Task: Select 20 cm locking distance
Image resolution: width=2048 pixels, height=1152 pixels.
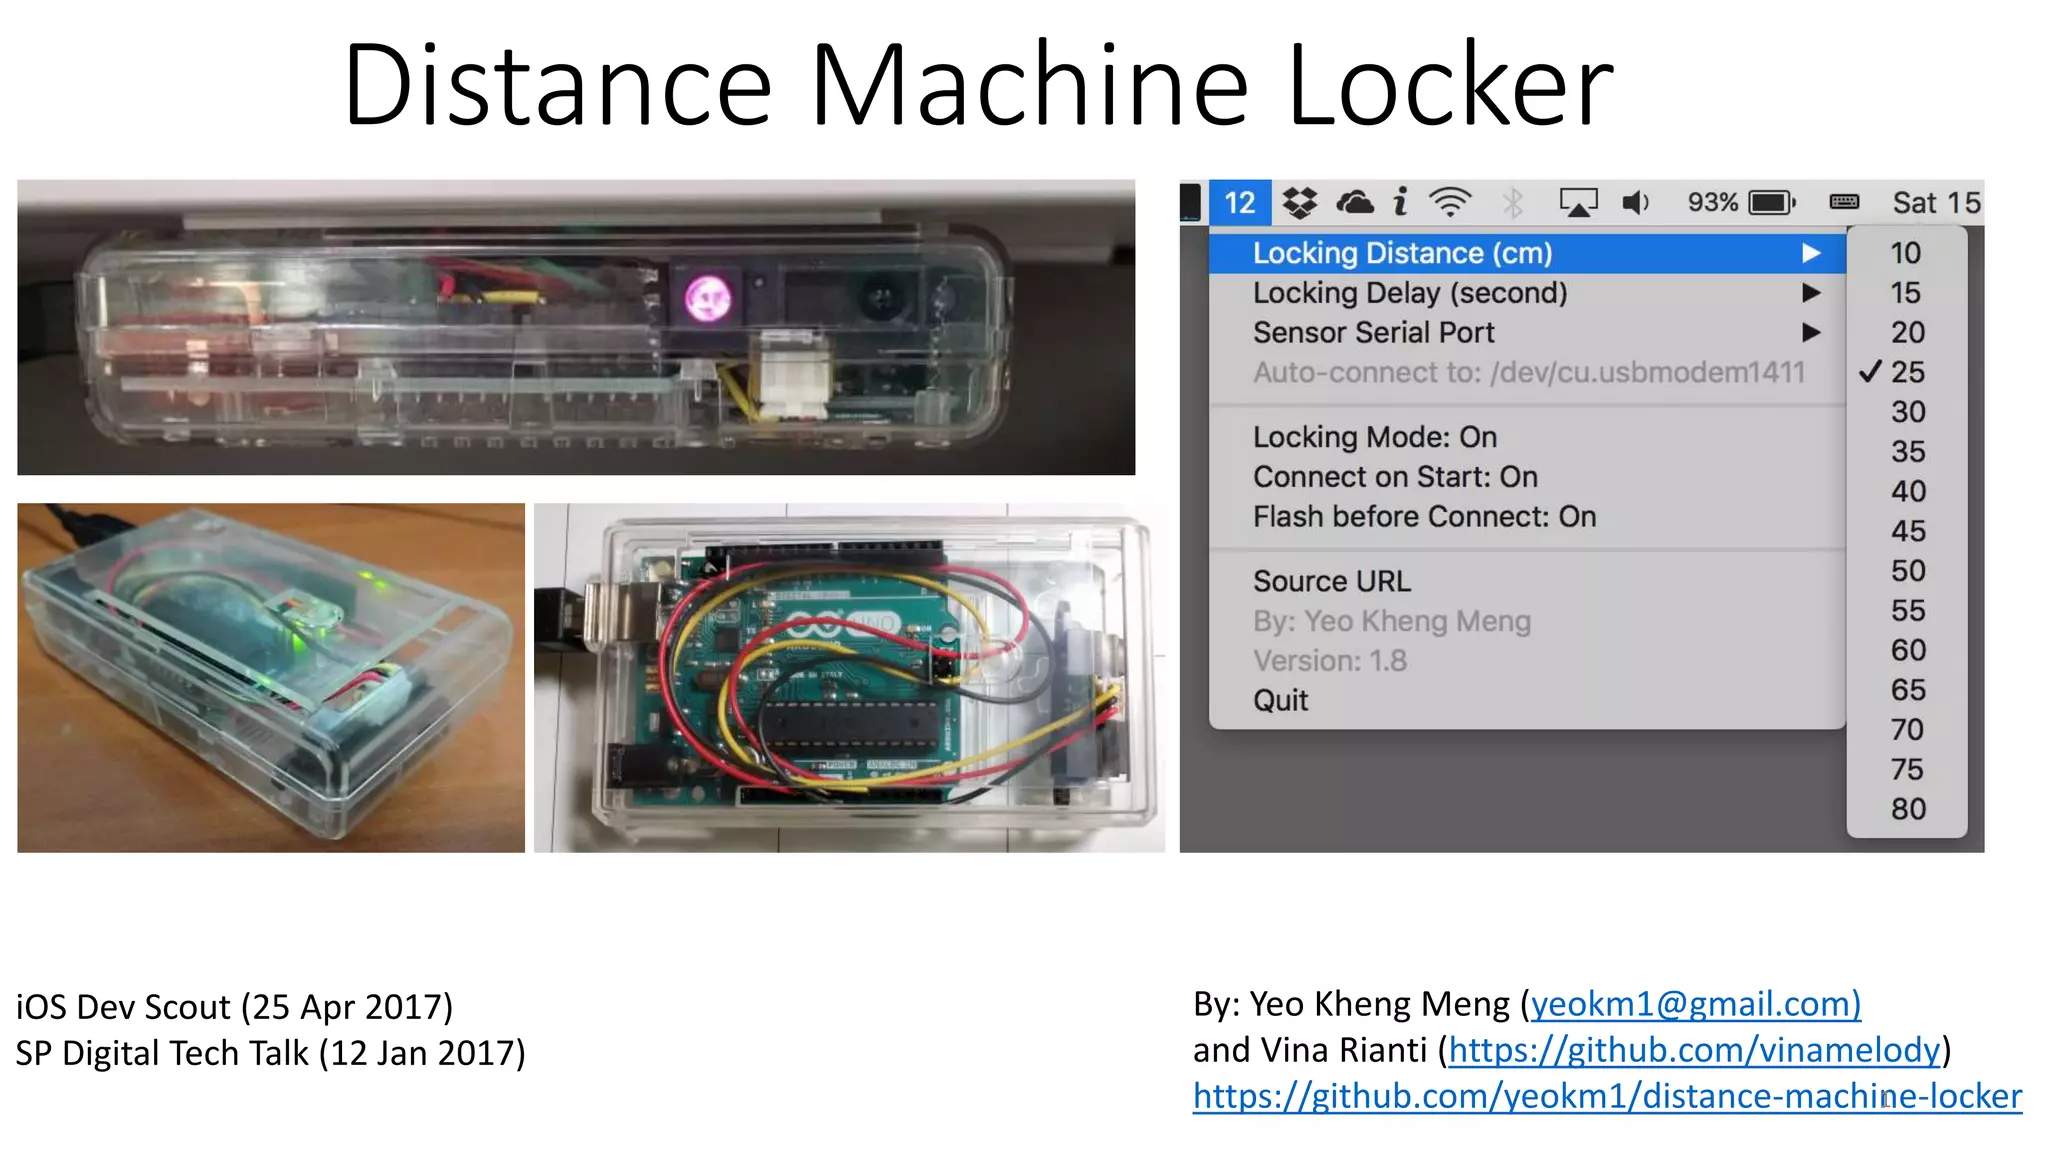Action: pos(1907,332)
